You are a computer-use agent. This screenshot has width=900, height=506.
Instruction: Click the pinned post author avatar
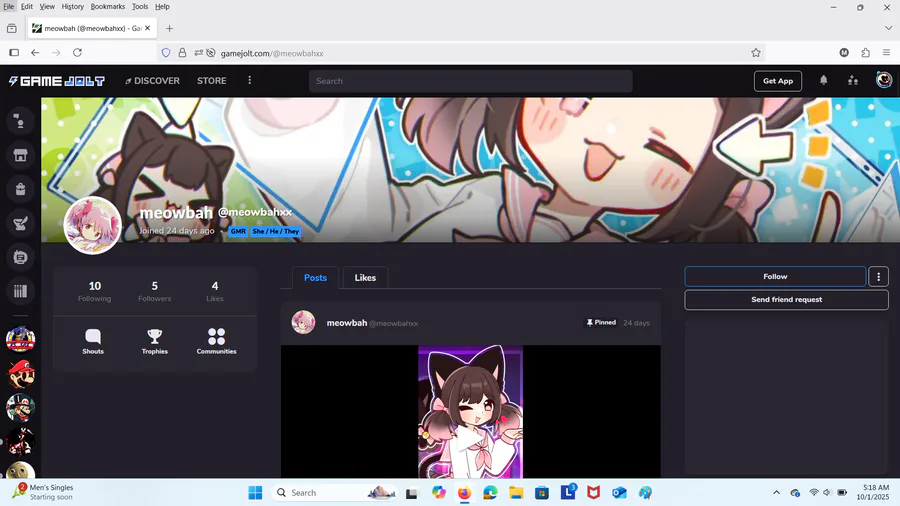(x=303, y=322)
